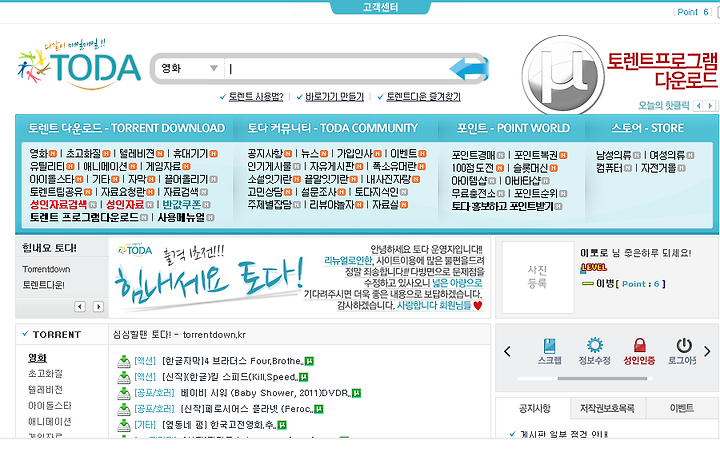Download 페로시어스 플라넷 torrent icon

pos(124,409)
